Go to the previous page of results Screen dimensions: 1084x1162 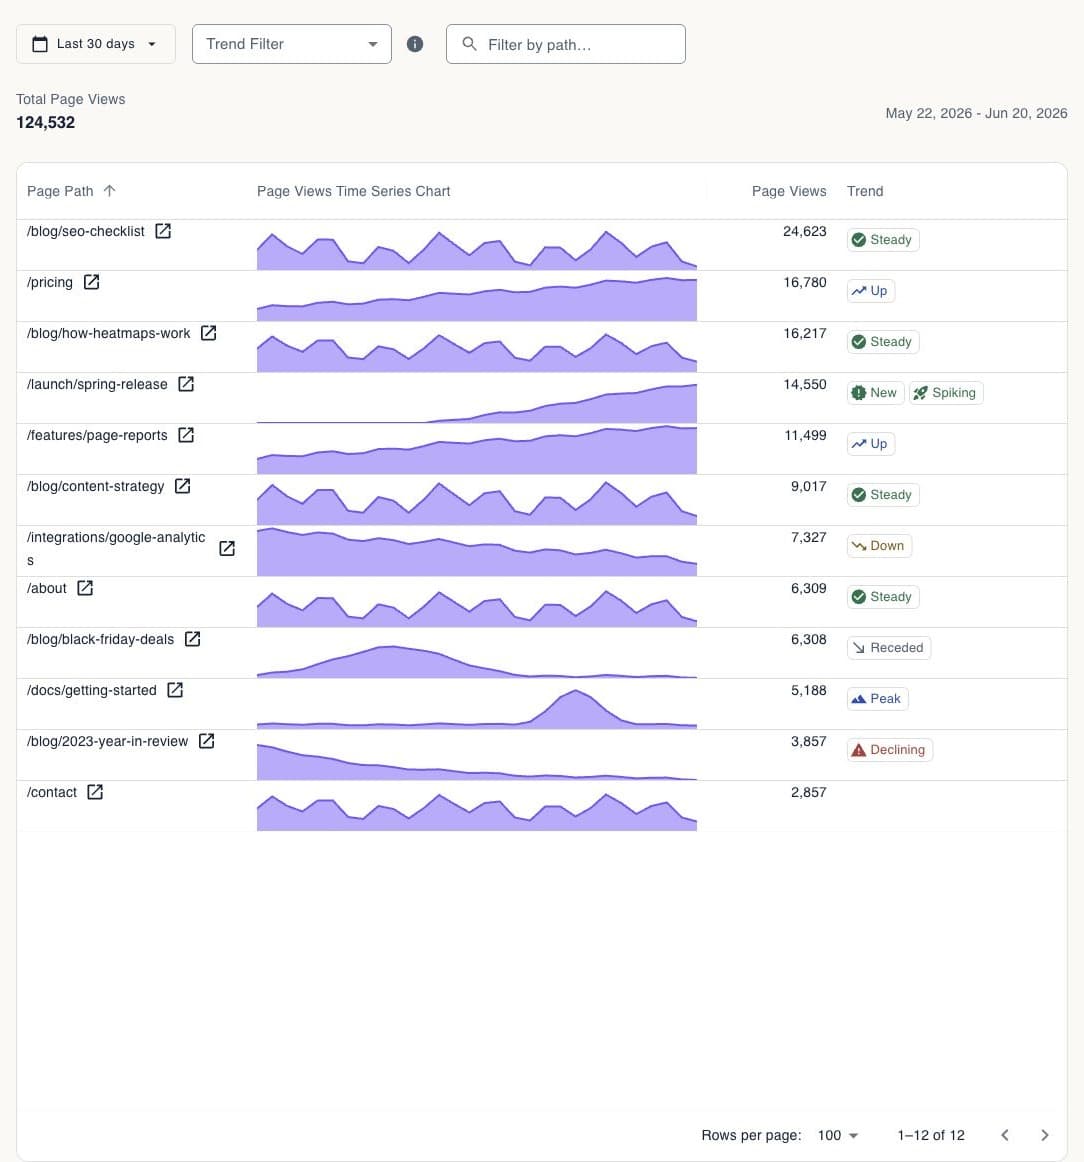click(x=1005, y=1135)
